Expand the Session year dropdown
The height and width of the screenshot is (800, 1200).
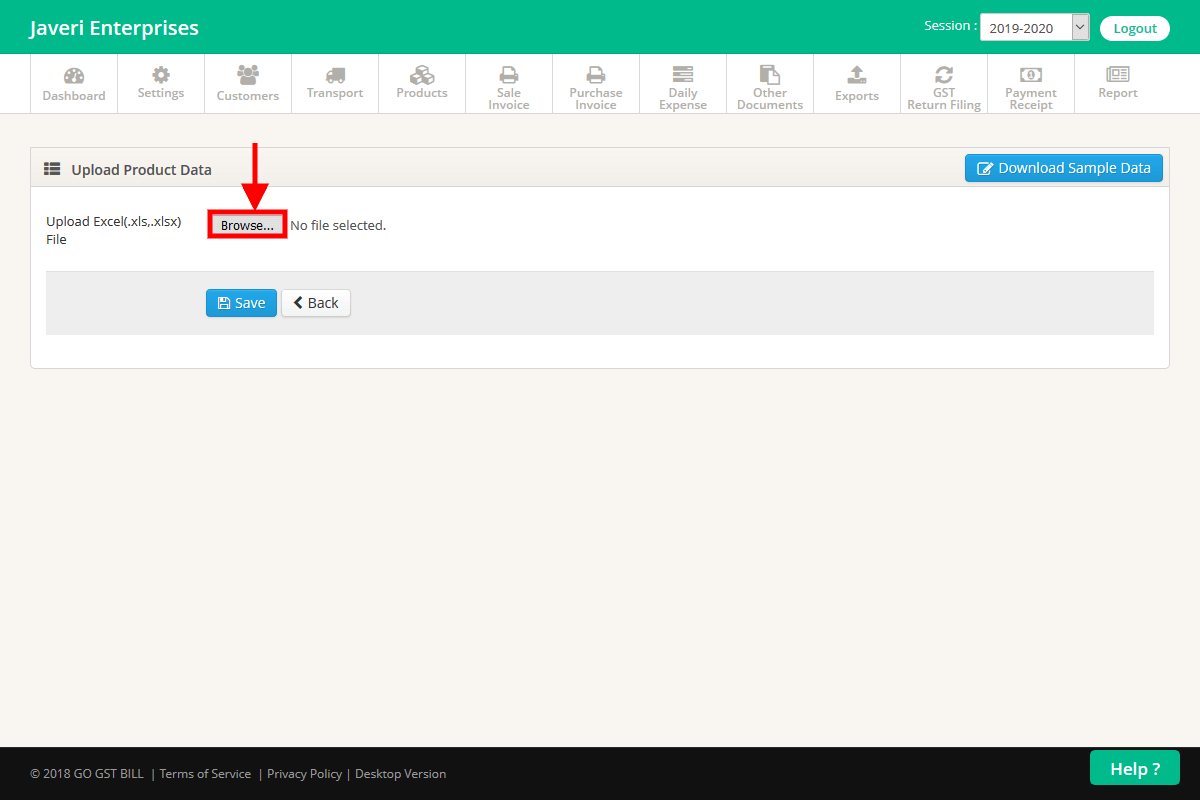coord(1034,28)
